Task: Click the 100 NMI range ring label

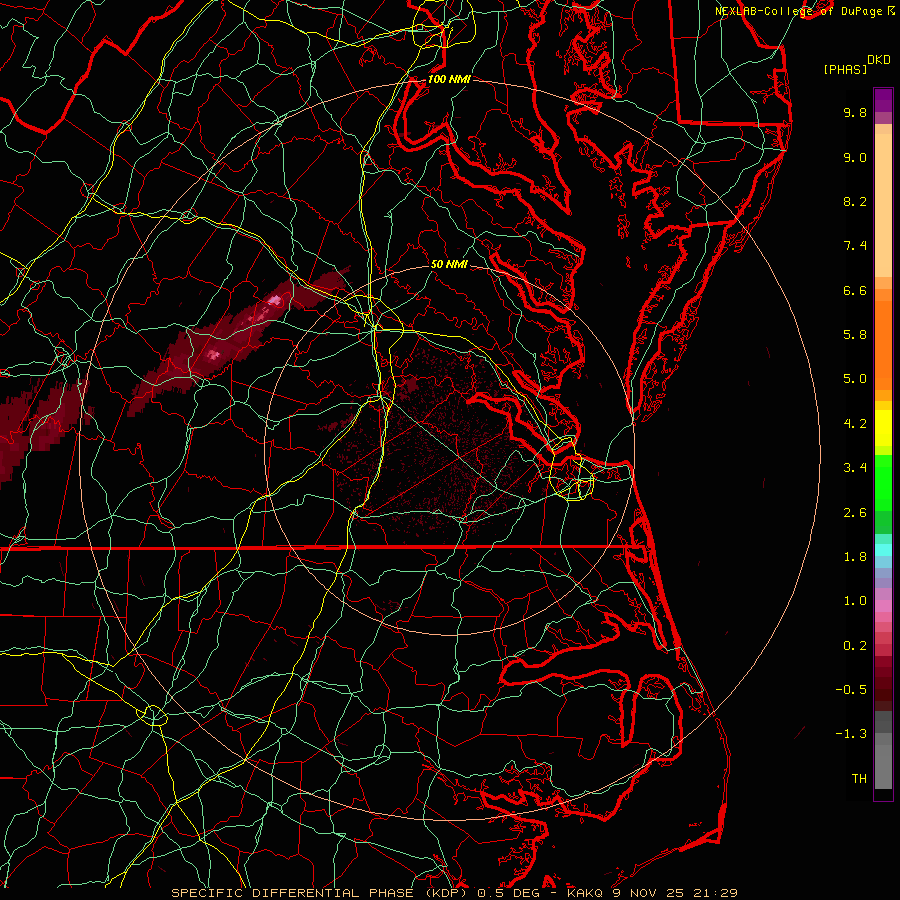Action: pos(449,79)
